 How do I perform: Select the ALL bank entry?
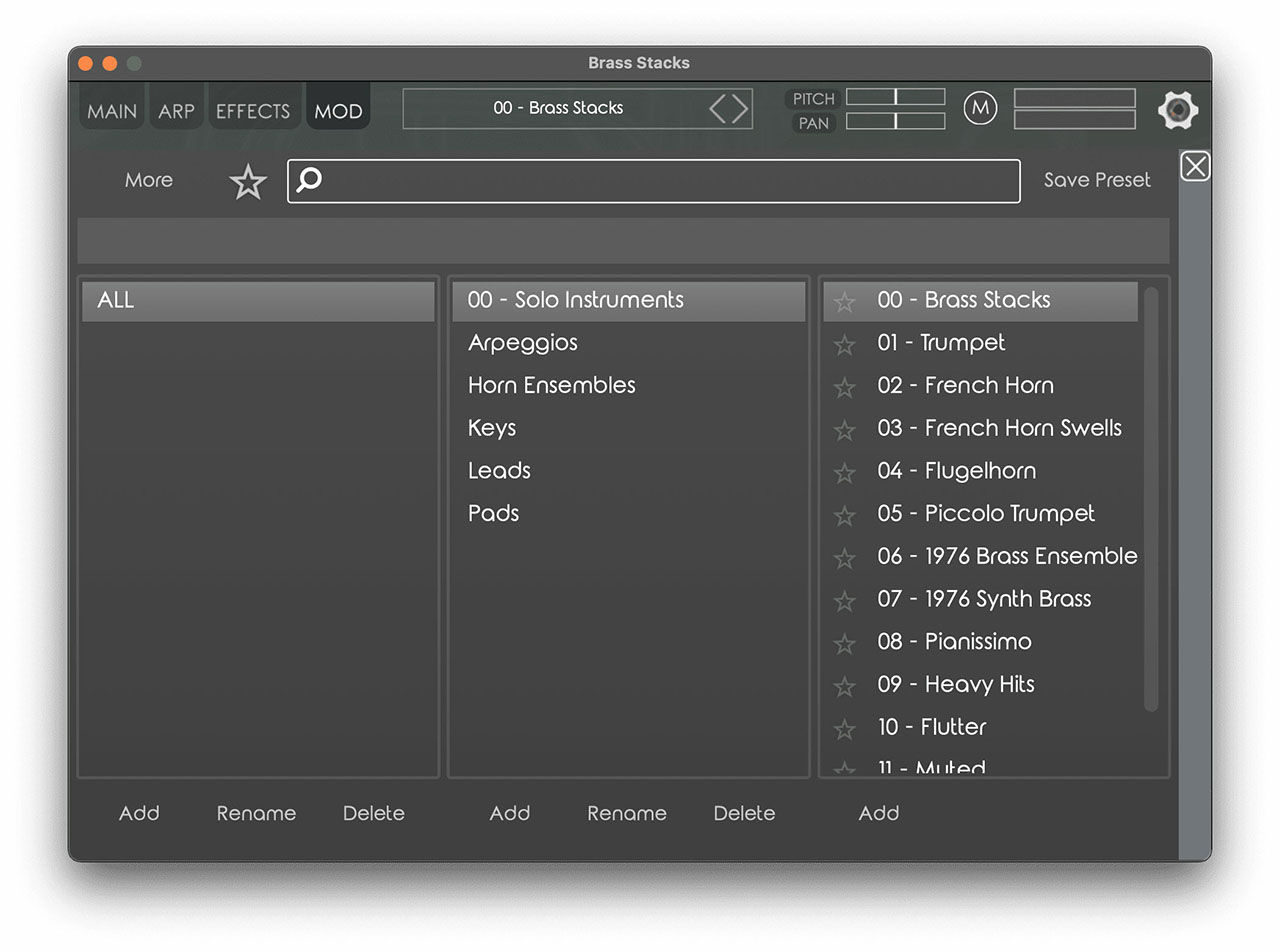click(257, 300)
